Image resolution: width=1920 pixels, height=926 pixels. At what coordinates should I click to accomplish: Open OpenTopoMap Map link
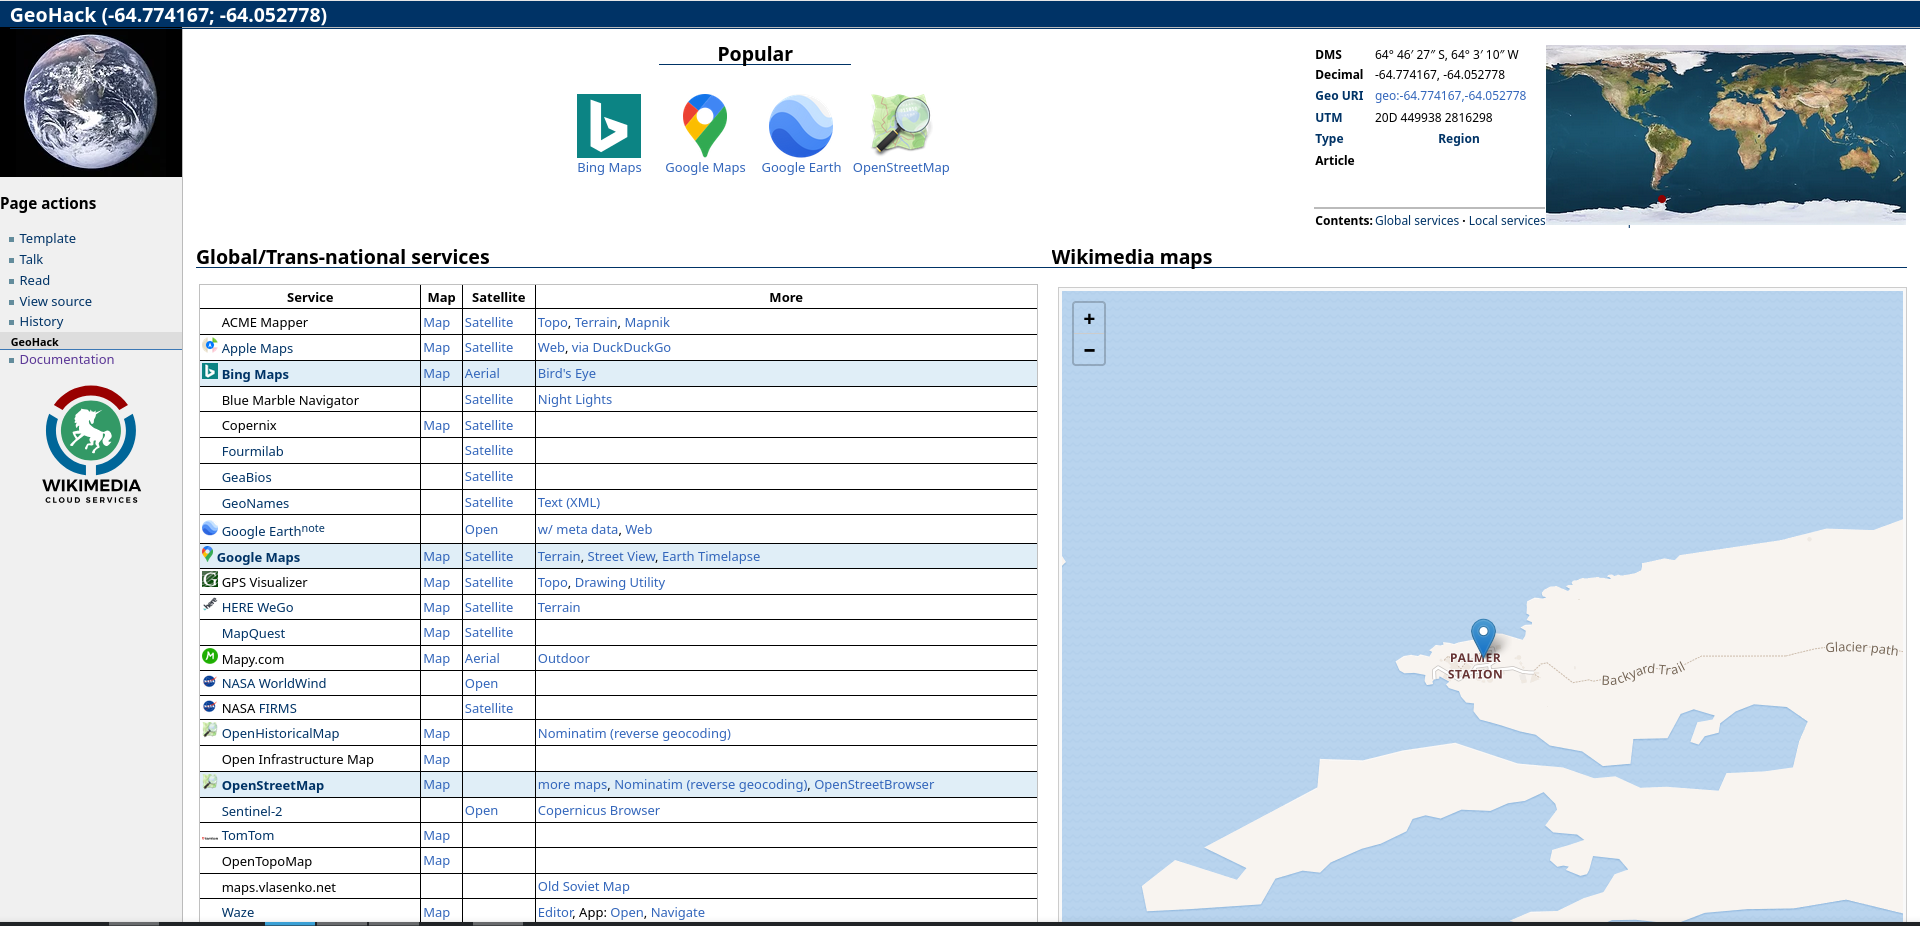437,860
